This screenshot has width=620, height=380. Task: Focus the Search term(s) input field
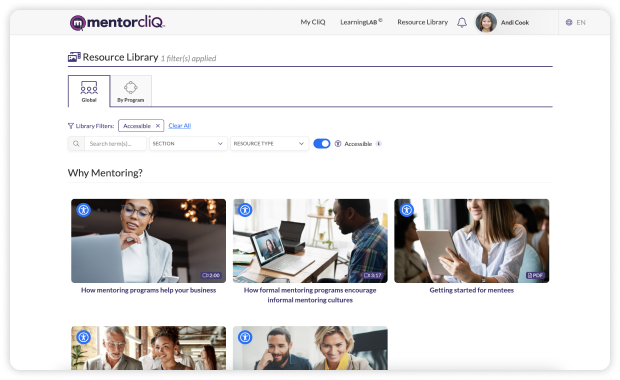[x=115, y=144]
